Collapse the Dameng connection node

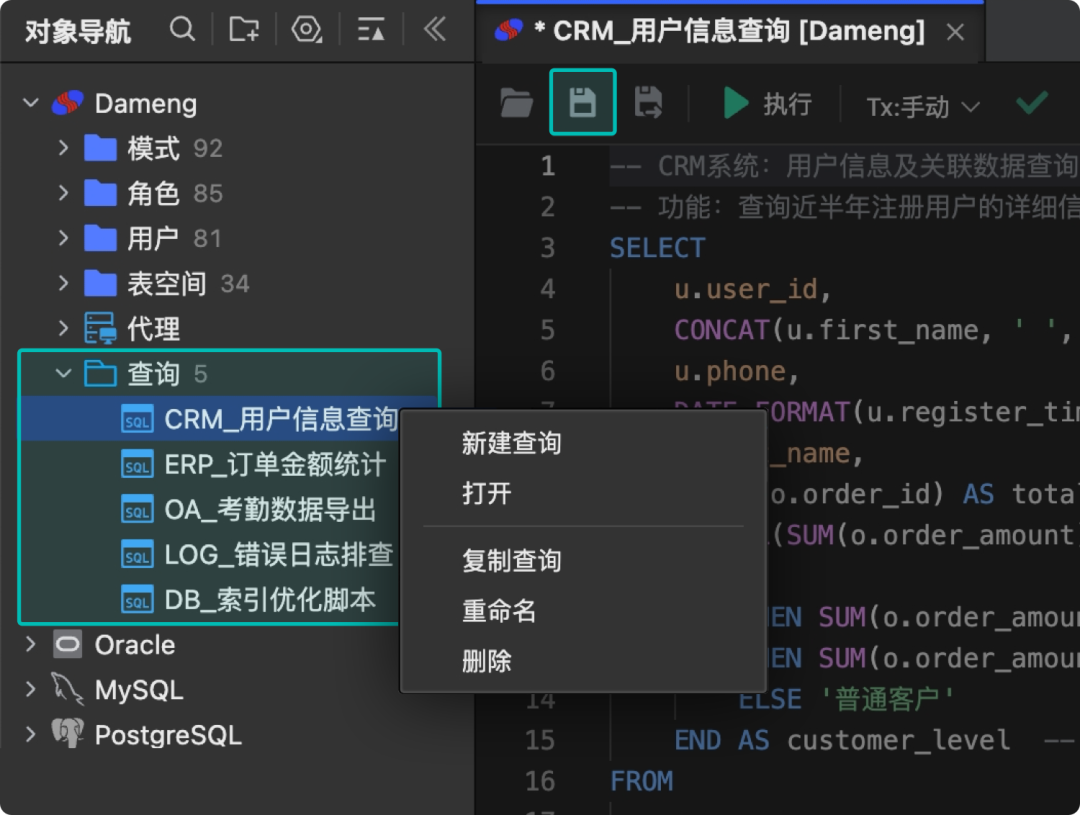click(30, 103)
